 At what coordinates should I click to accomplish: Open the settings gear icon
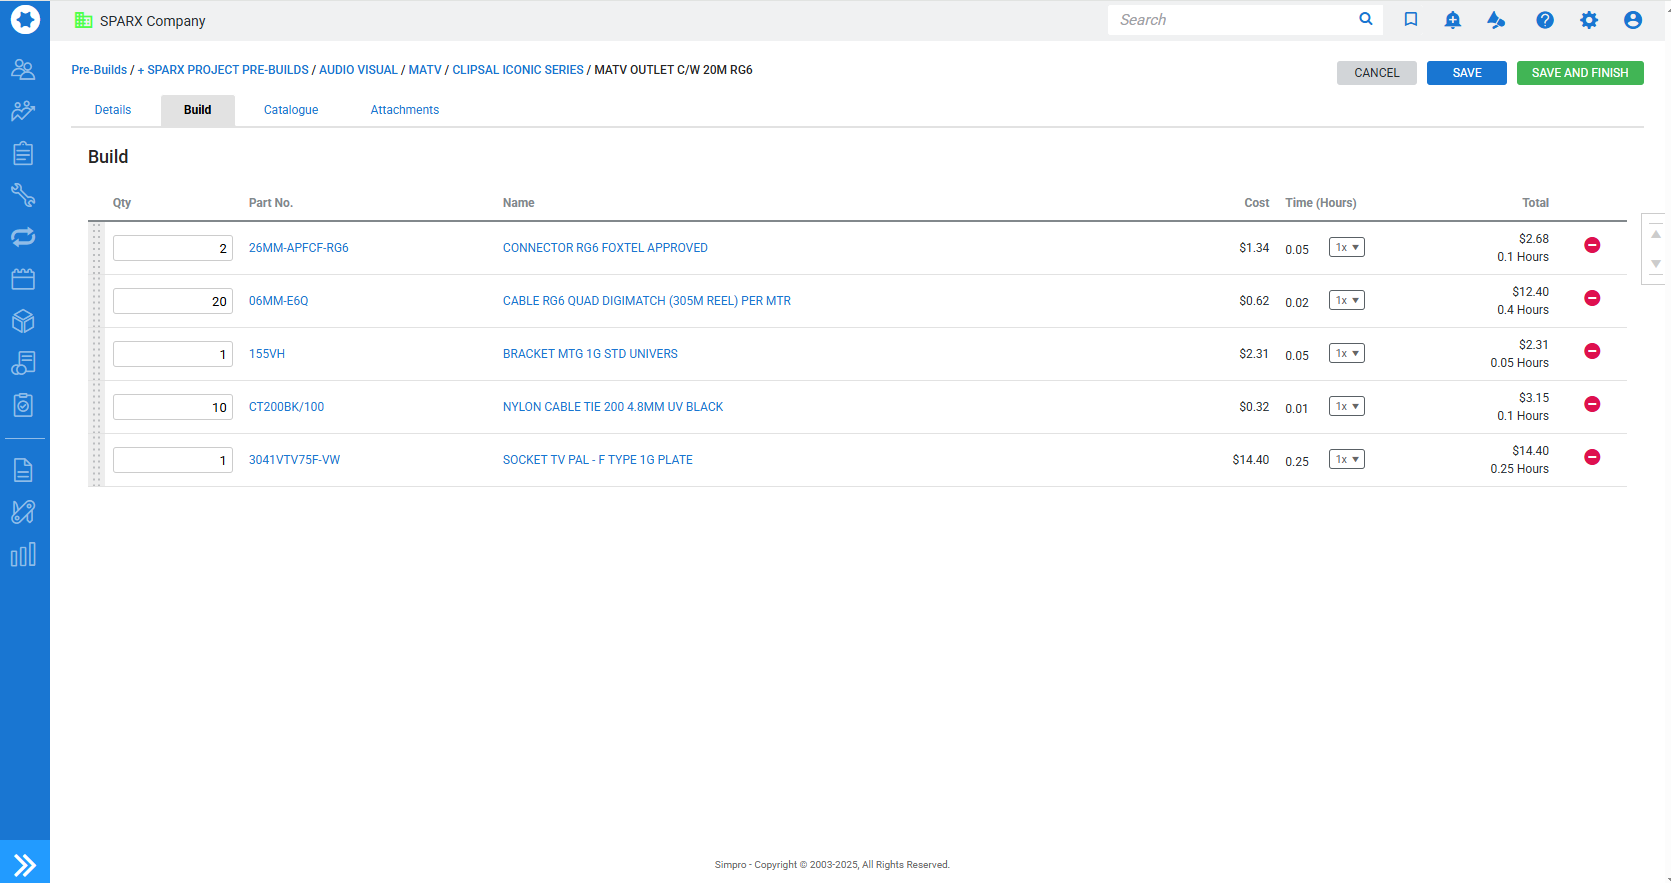click(x=1588, y=20)
